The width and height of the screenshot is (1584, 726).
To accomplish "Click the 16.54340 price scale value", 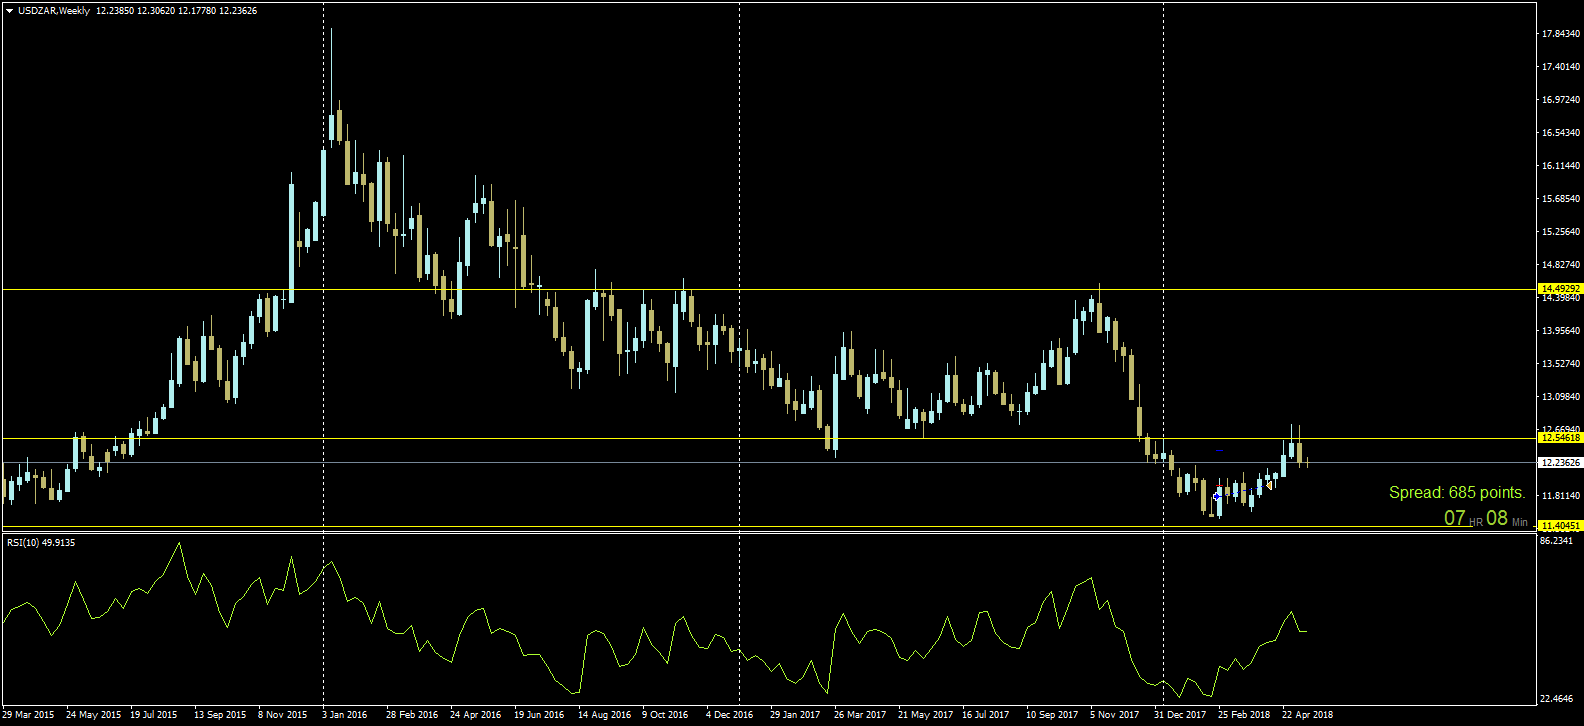I will pos(1561,133).
